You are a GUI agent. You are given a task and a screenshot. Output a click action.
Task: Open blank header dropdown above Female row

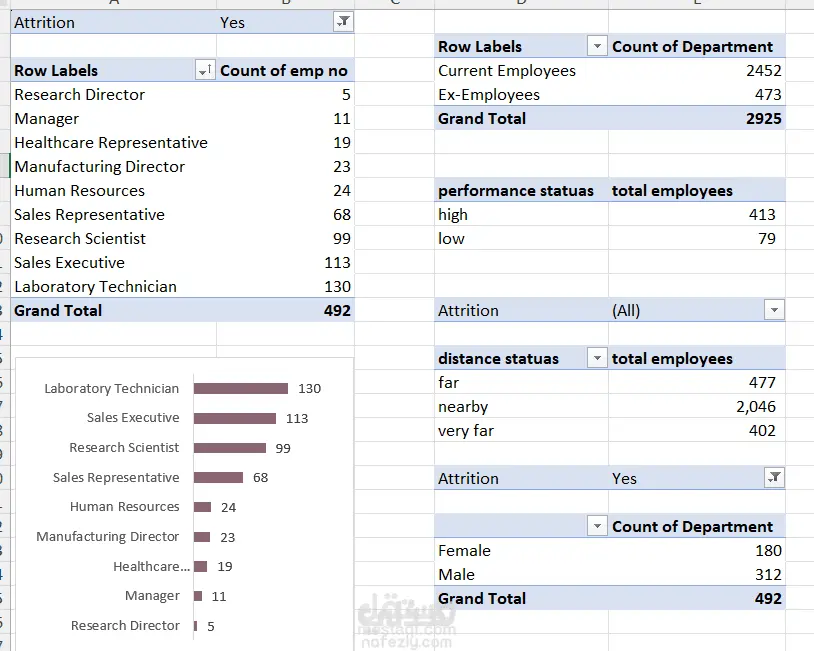597,526
